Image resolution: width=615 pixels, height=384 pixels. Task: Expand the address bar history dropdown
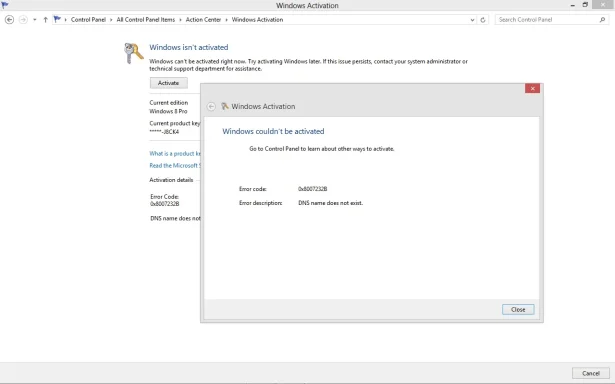point(472,20)
